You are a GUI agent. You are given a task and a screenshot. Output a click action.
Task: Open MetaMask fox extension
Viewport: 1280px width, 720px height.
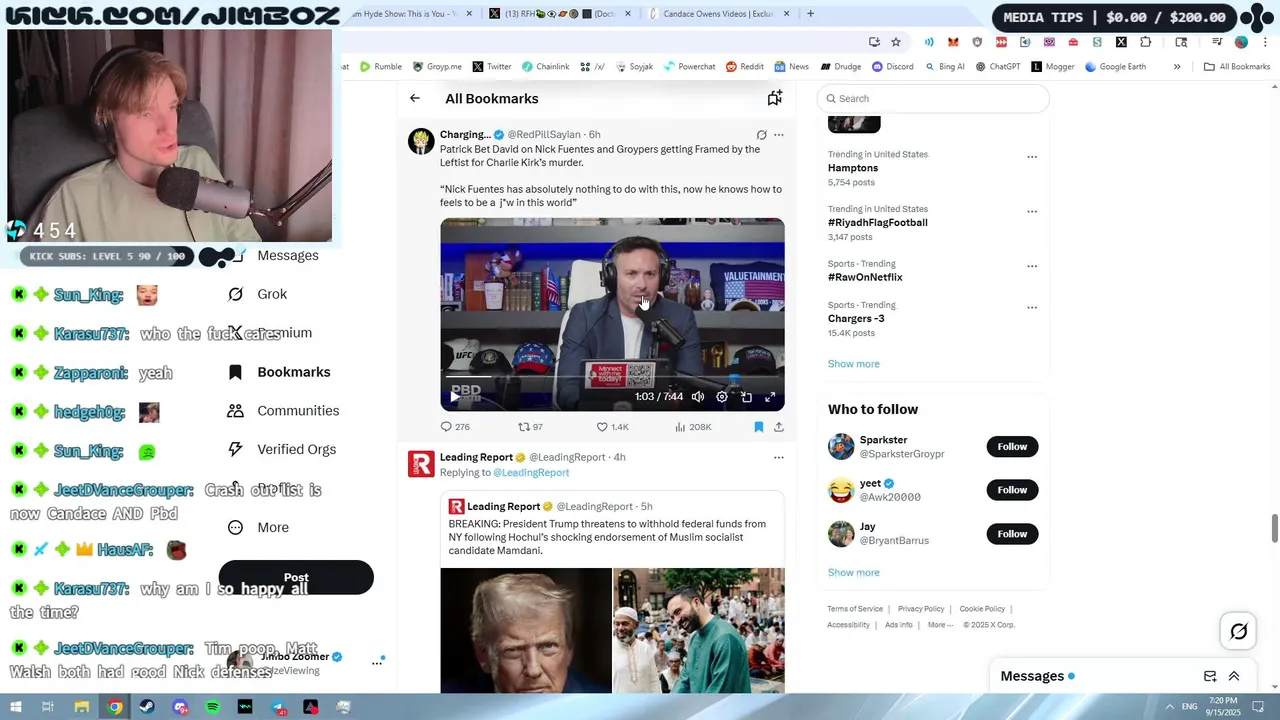pos(953,42)
